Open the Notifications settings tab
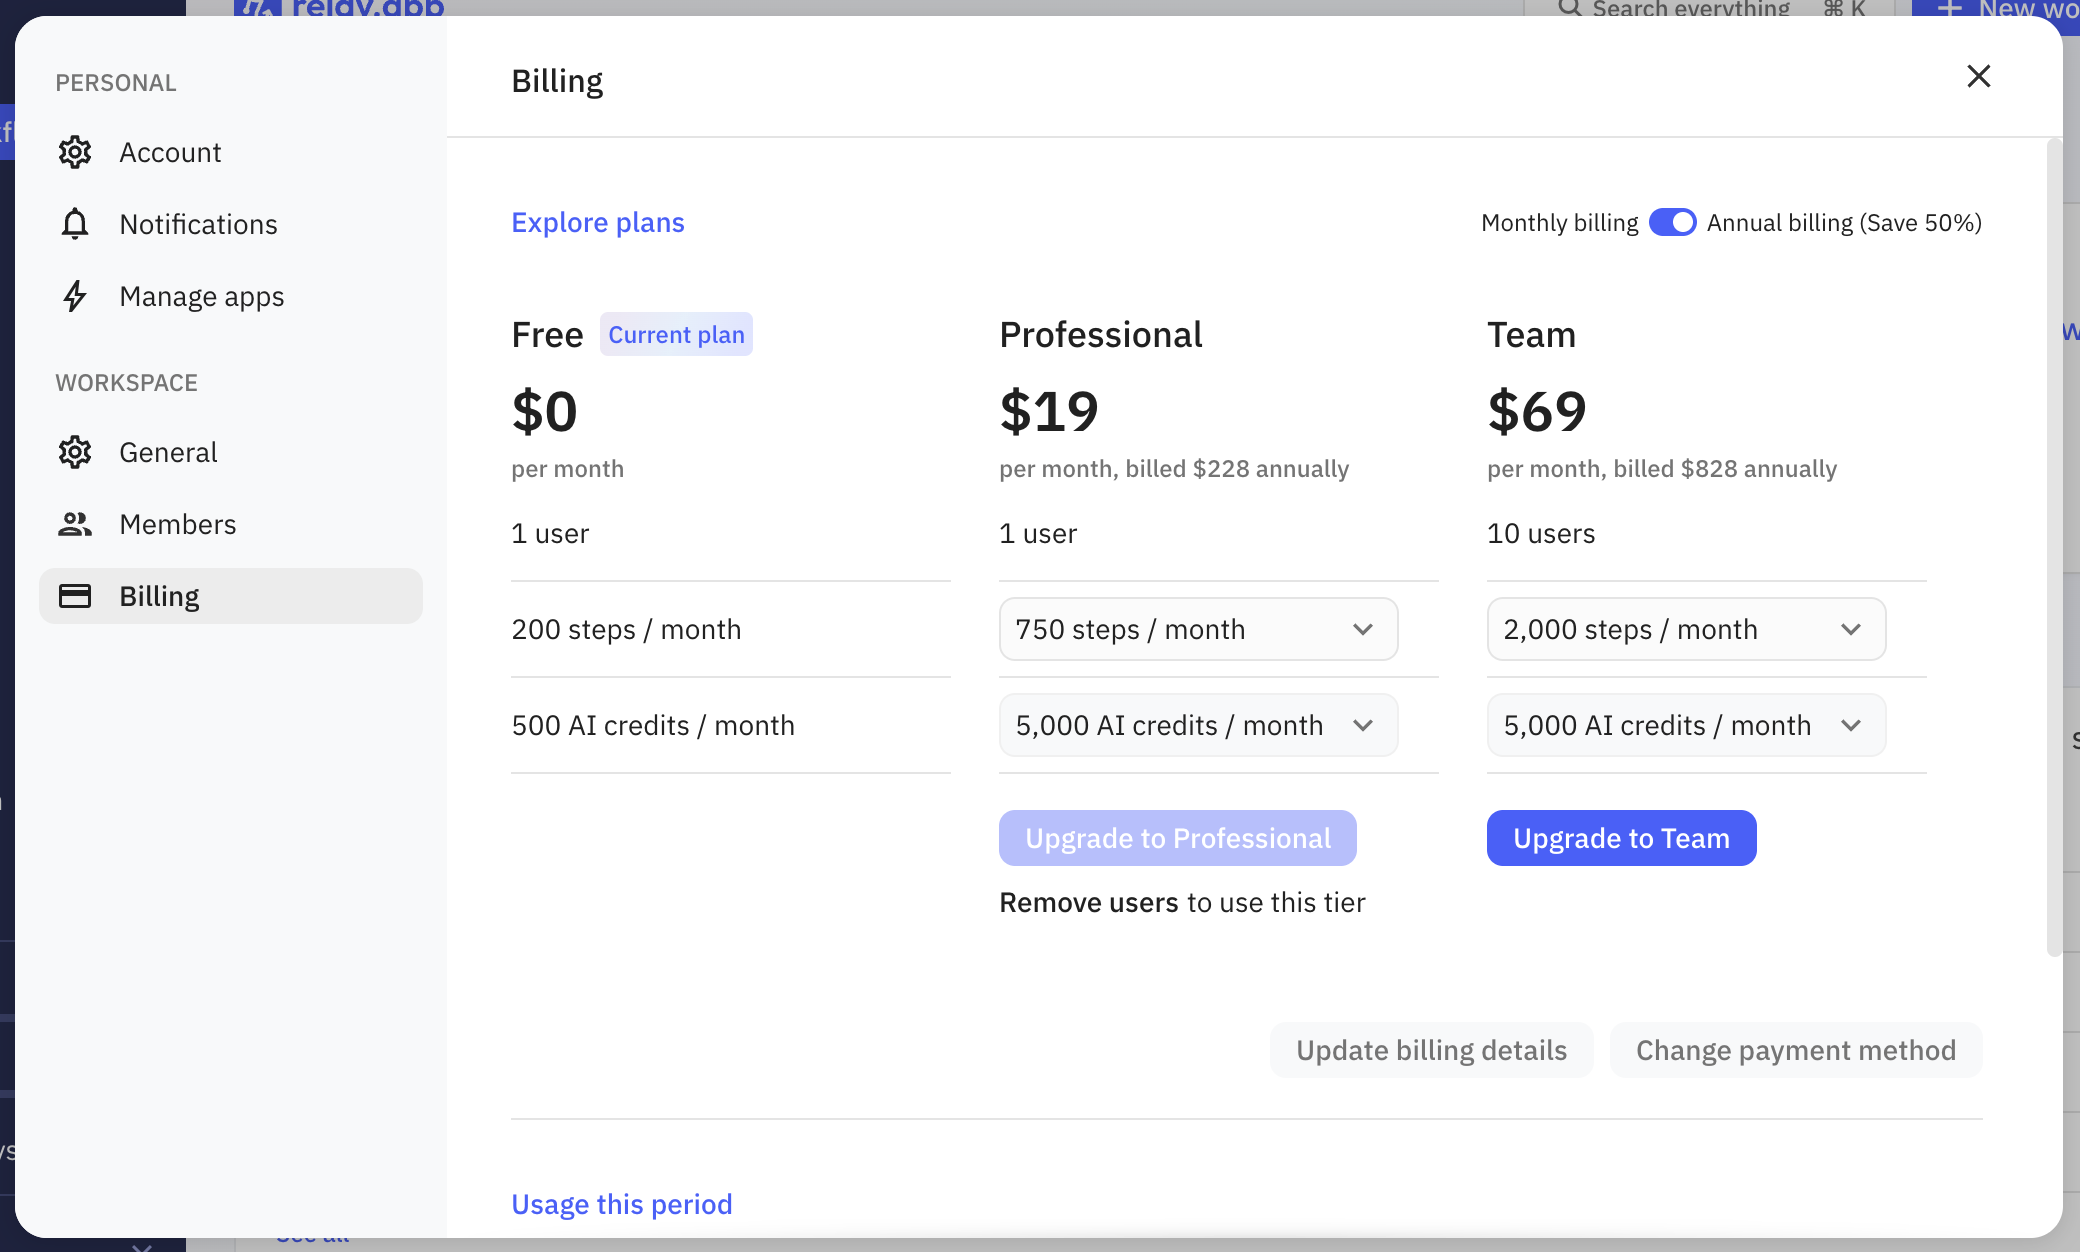Viewport: 2080px width, 1252px height. (x=198, y=224)
